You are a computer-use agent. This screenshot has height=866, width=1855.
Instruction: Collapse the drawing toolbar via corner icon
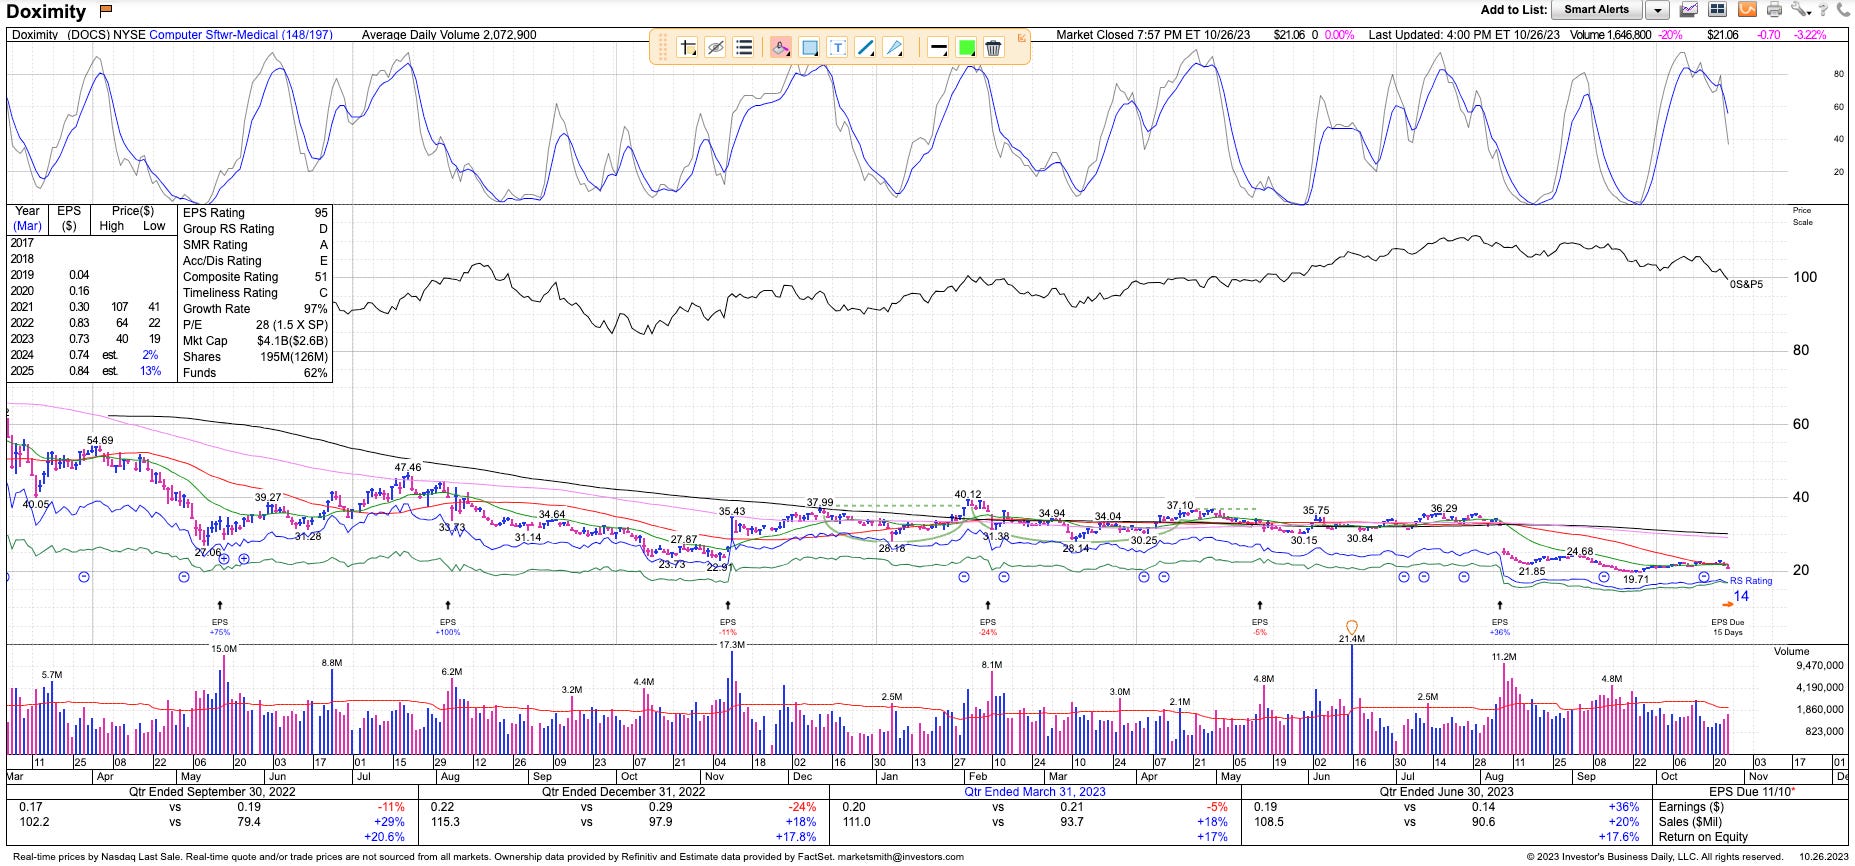coord(1021,38)
